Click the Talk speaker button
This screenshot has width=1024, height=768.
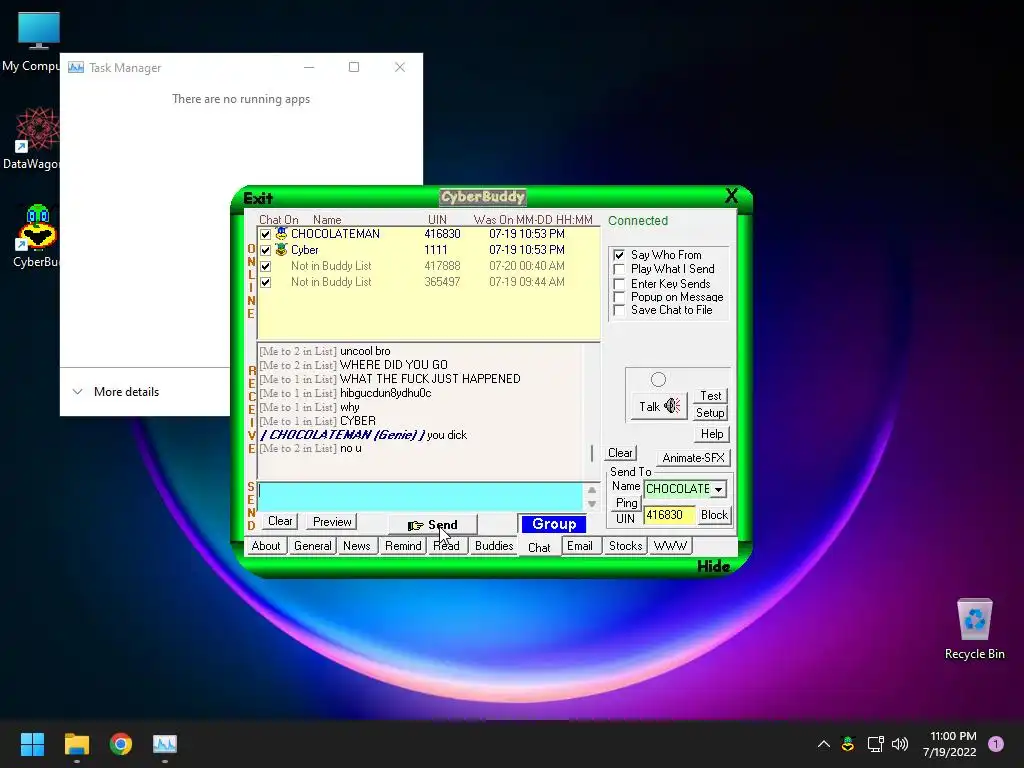coord(659,406)
